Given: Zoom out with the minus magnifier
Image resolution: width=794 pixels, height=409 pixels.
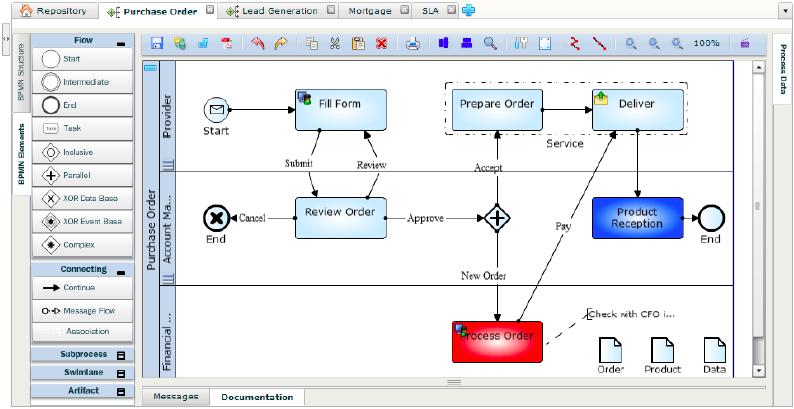Looking at the screenshot, I should (x=654, y=44).
